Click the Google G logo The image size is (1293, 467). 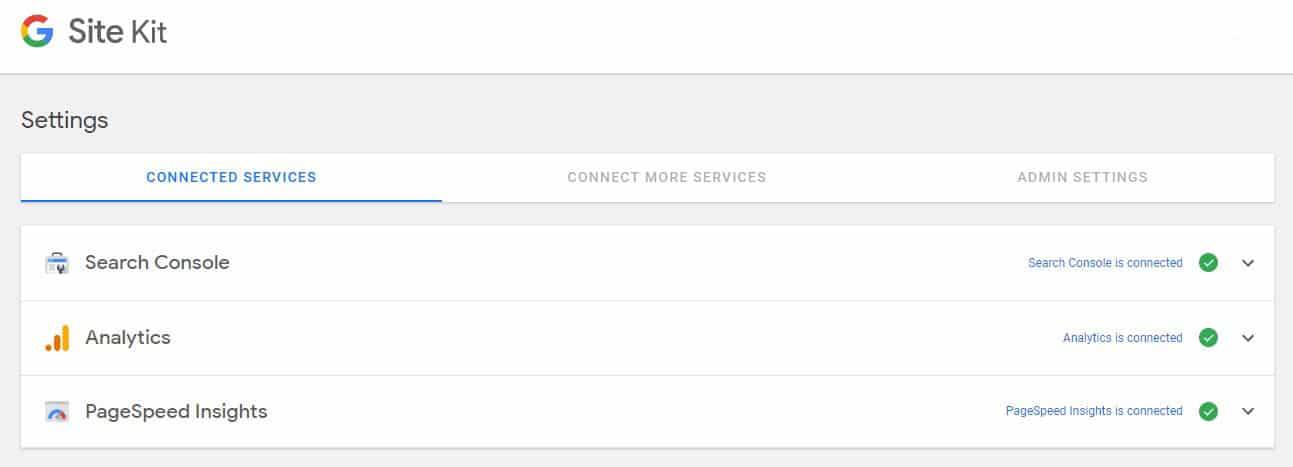(38, 32)
